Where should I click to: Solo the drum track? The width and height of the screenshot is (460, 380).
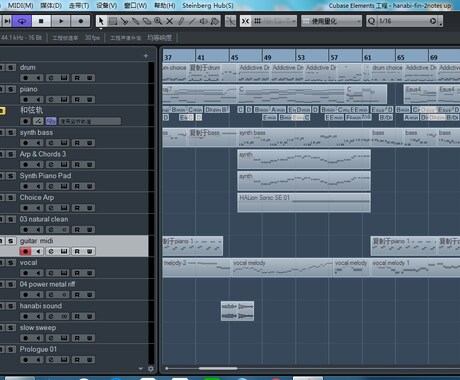tap(11, 67)
